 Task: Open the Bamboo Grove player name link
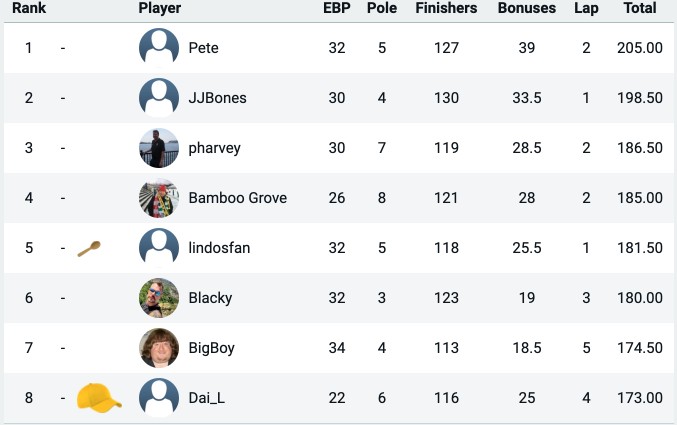click(237, 198)
